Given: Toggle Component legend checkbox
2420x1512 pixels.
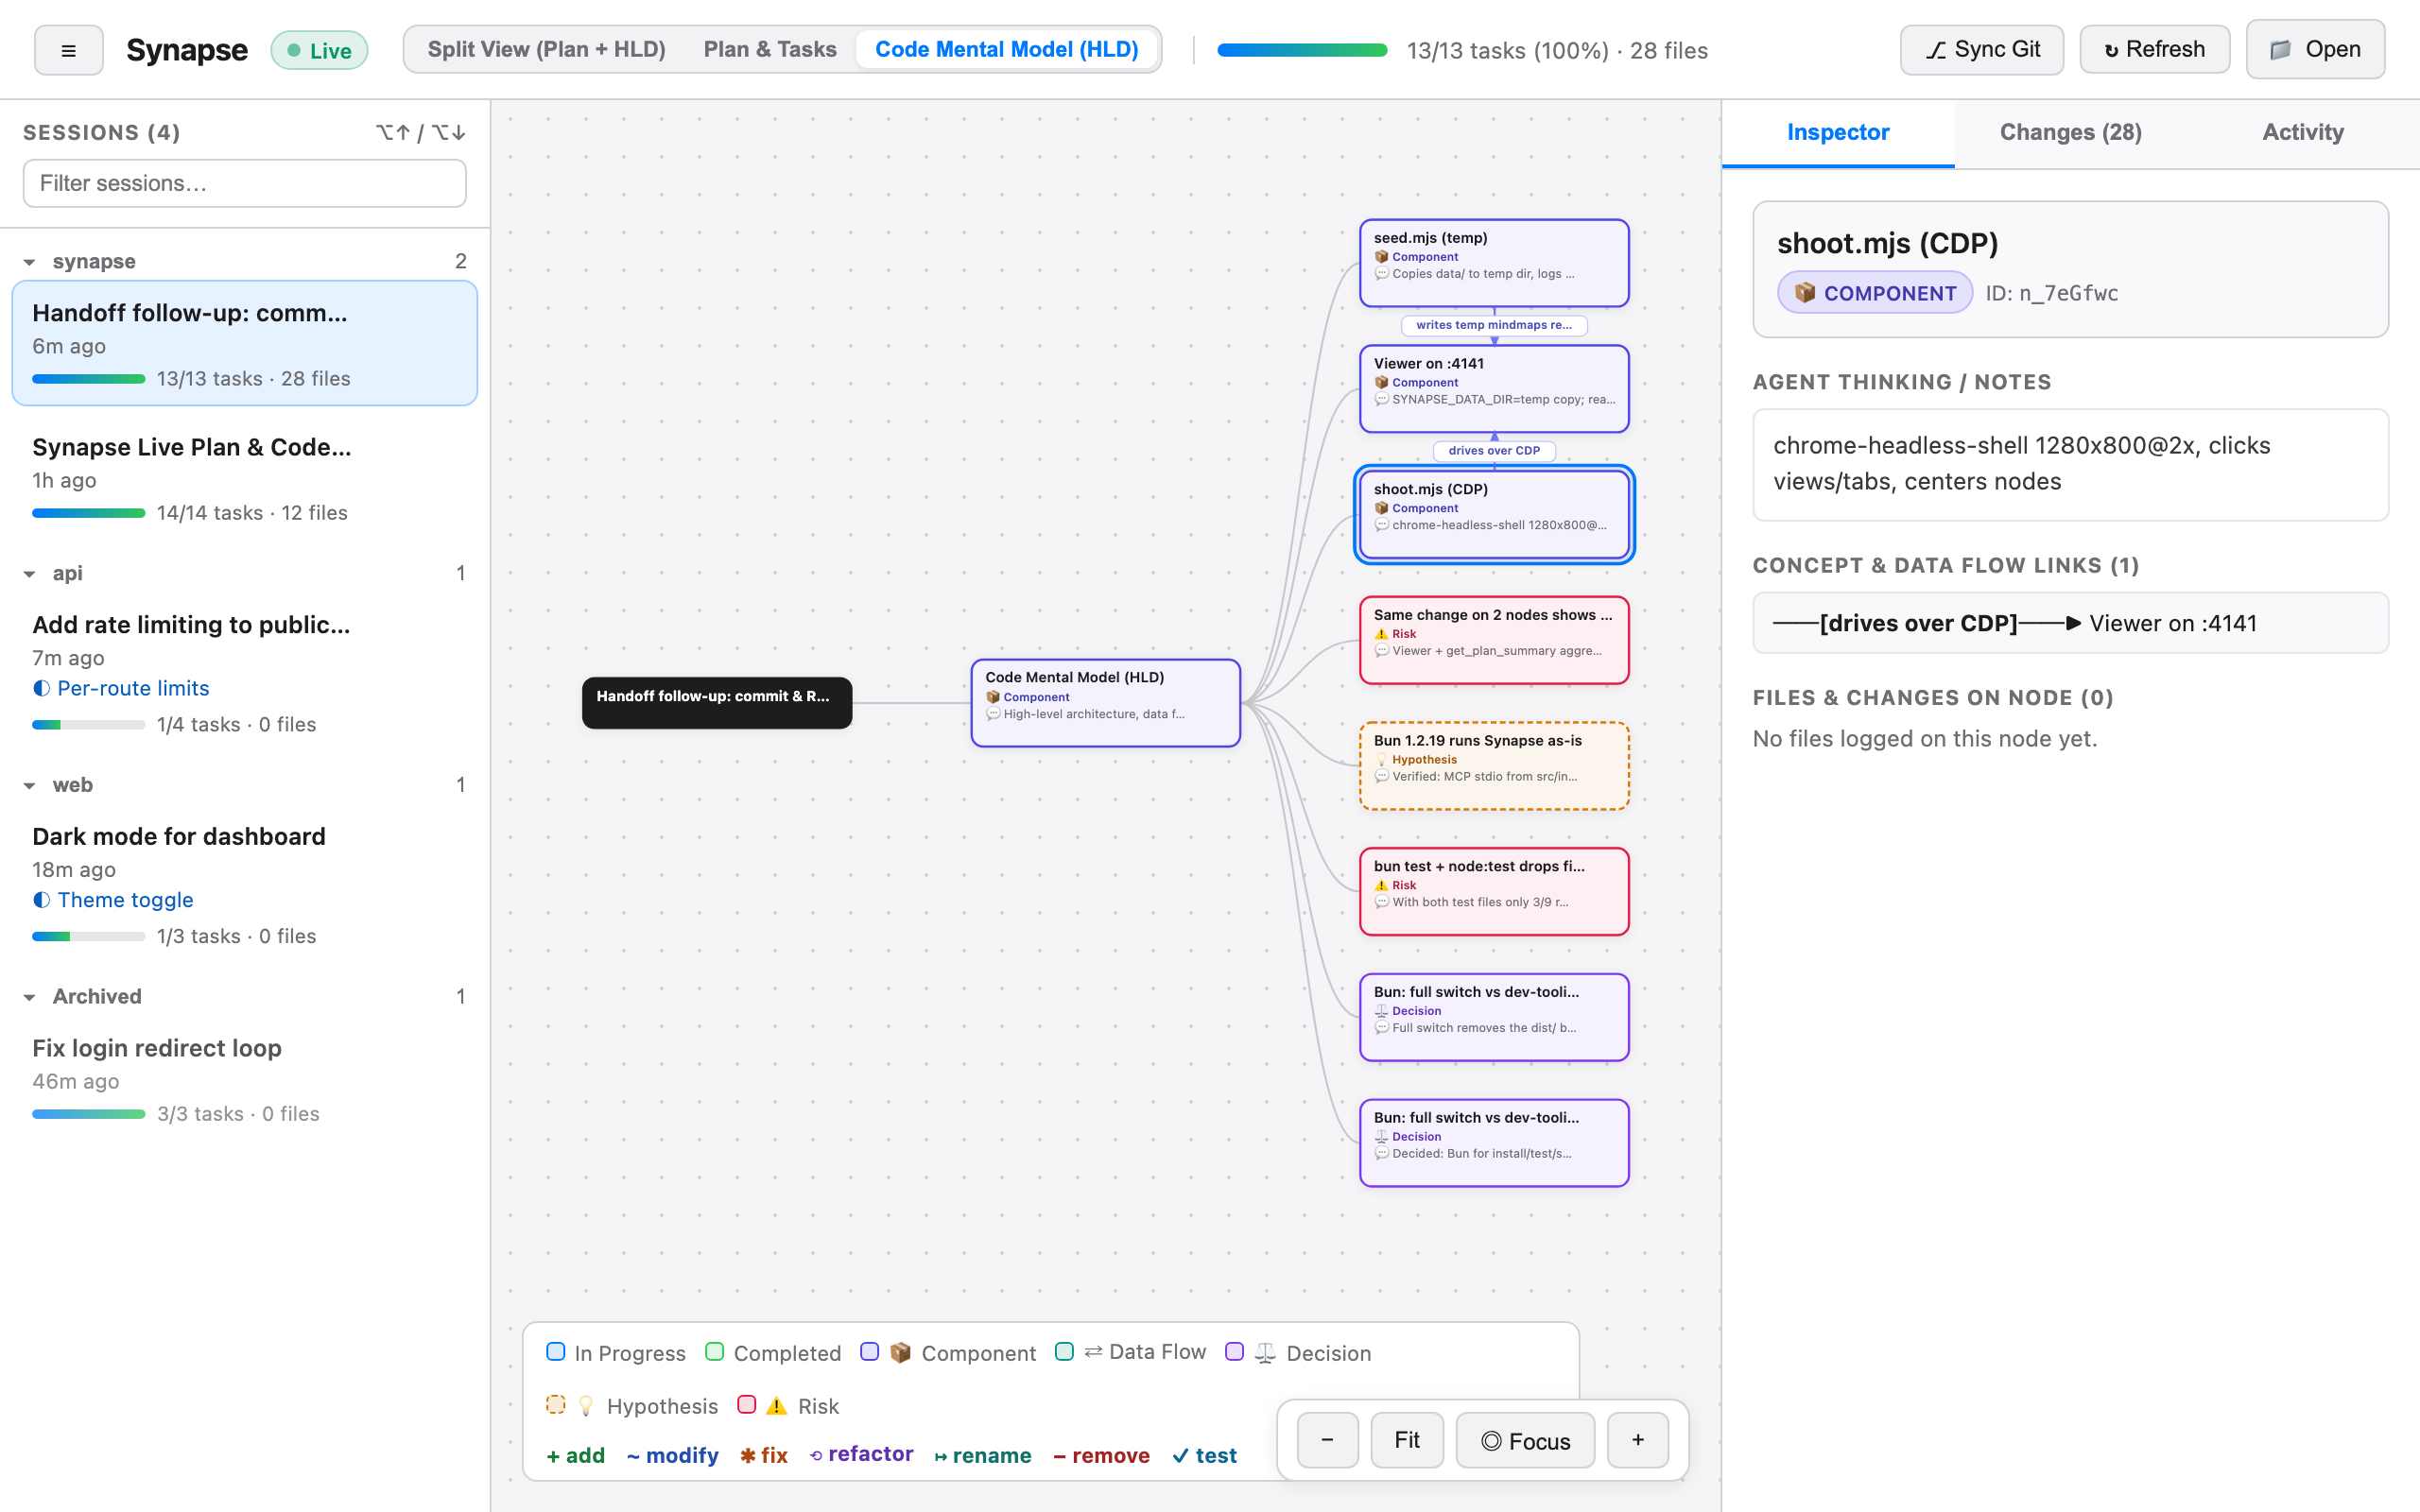Looking at the screenshot, I should tap(870, 1352).
